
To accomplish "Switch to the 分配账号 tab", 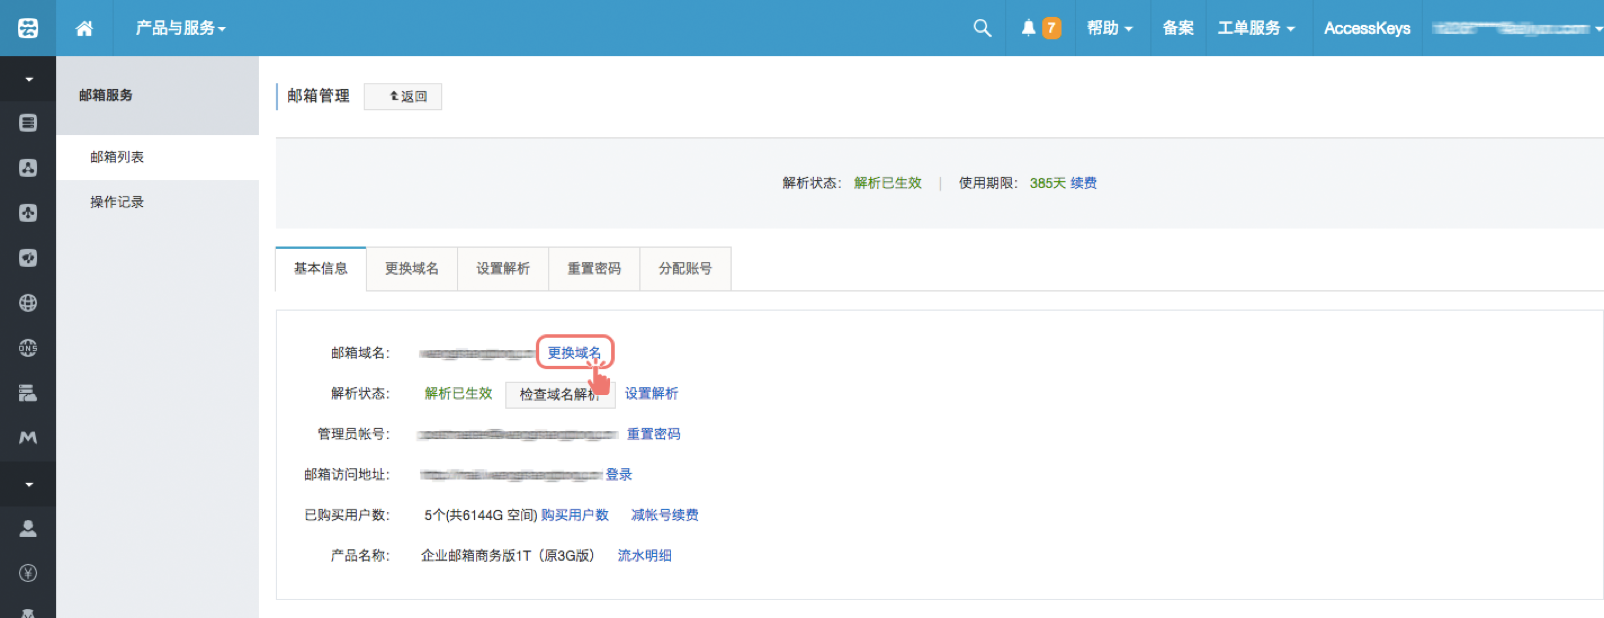I will tap(685, 269).
